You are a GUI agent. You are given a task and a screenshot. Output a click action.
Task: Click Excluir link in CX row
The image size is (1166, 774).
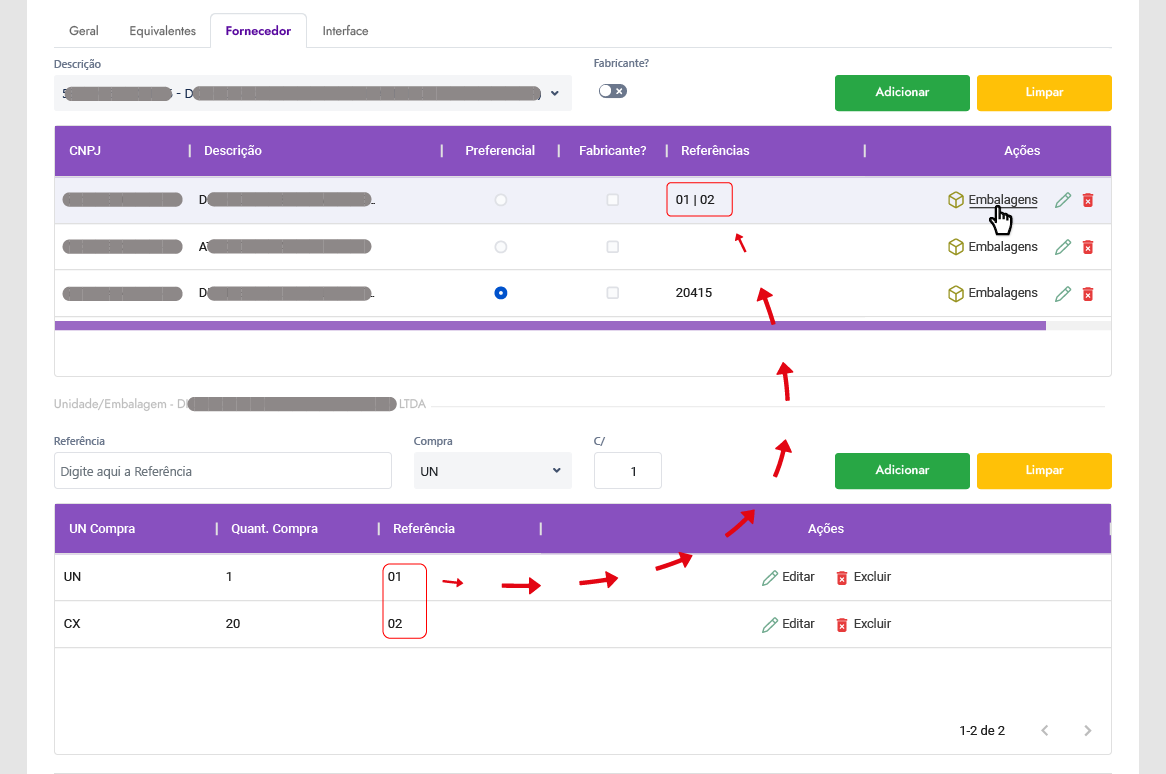click(872, 624)
